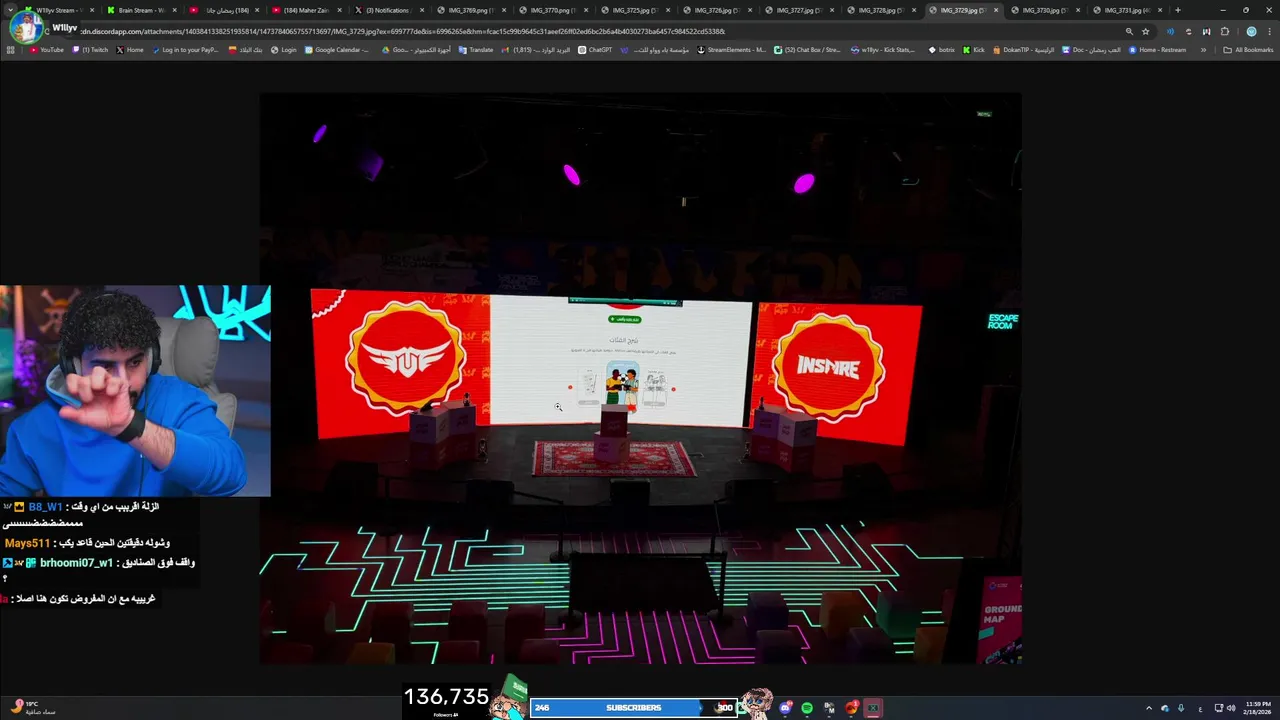1280x720 pixels.
Task: Open the IMG_3728.jpg tab
Action: 879,10
